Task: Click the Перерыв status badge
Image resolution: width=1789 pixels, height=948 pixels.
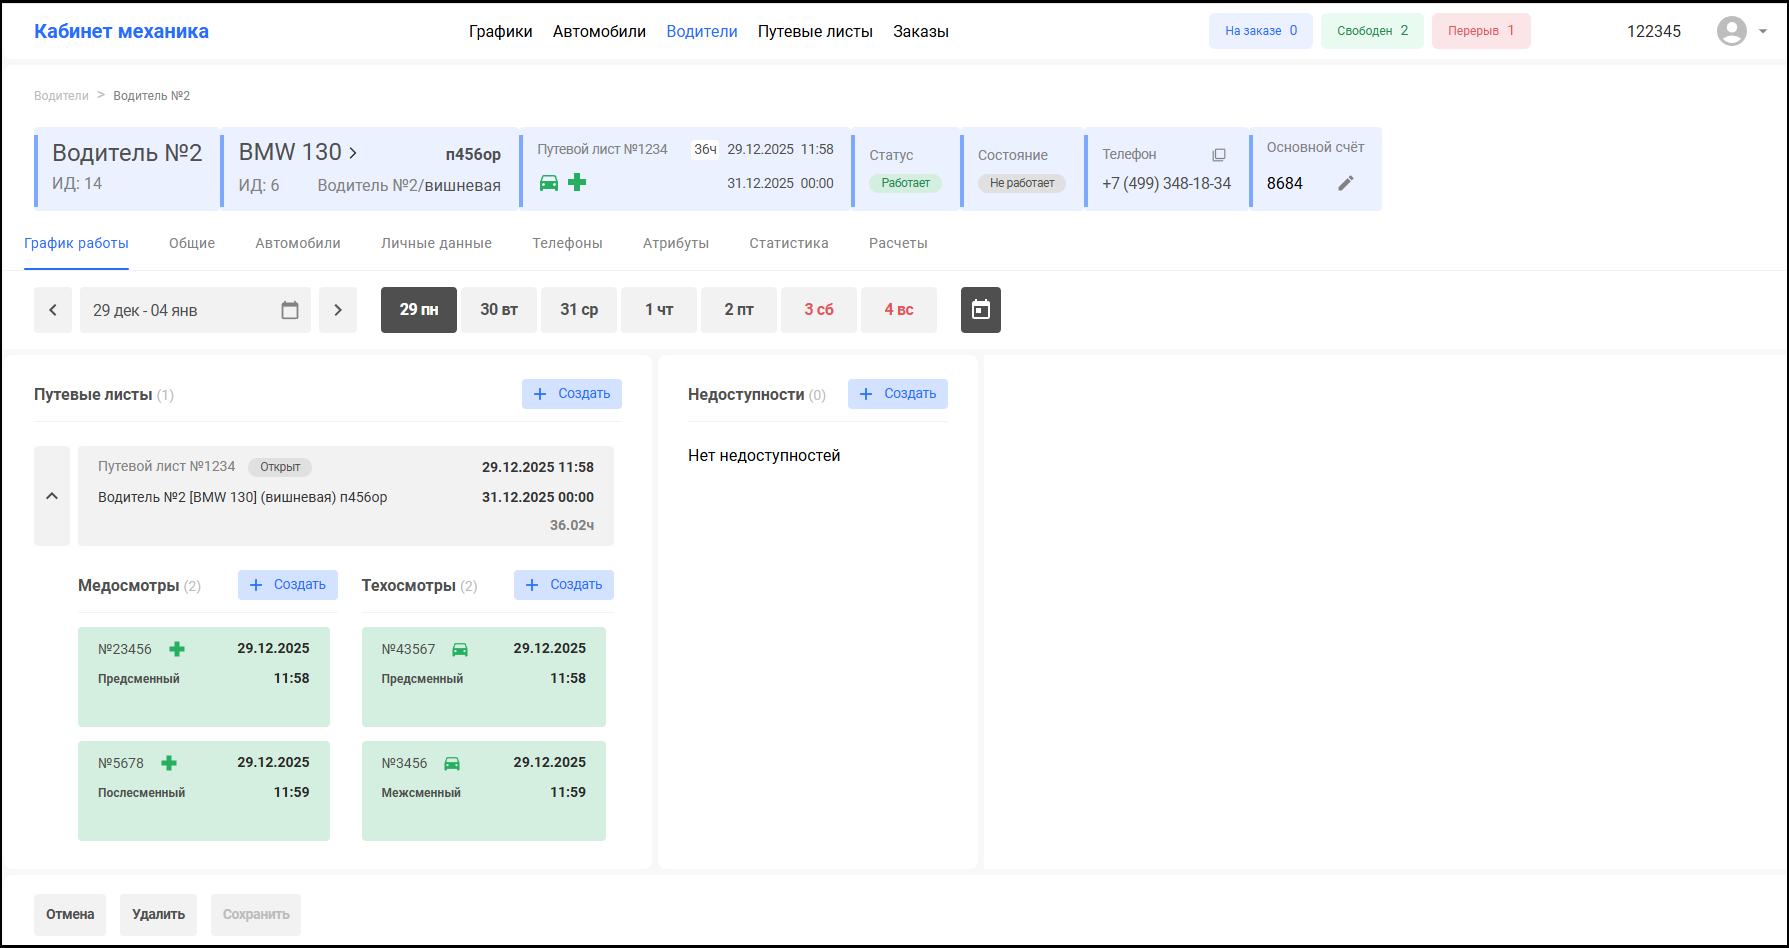Action: pyautogui.click(x=1480, y=31)
